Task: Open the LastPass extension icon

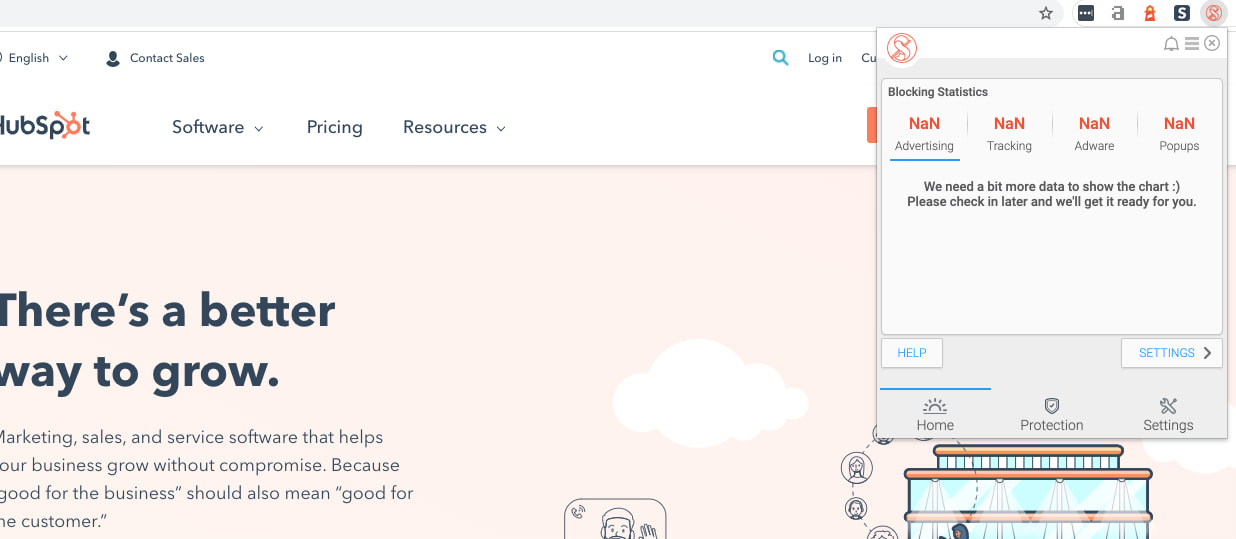Action: pos(1086,13)
